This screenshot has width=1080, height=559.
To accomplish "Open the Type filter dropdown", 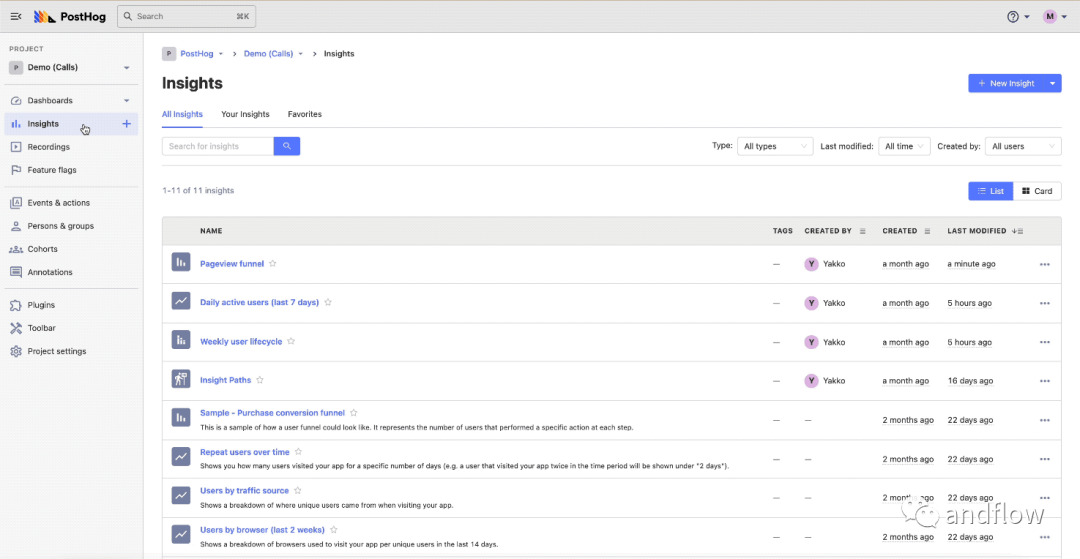I will point(775,146).
